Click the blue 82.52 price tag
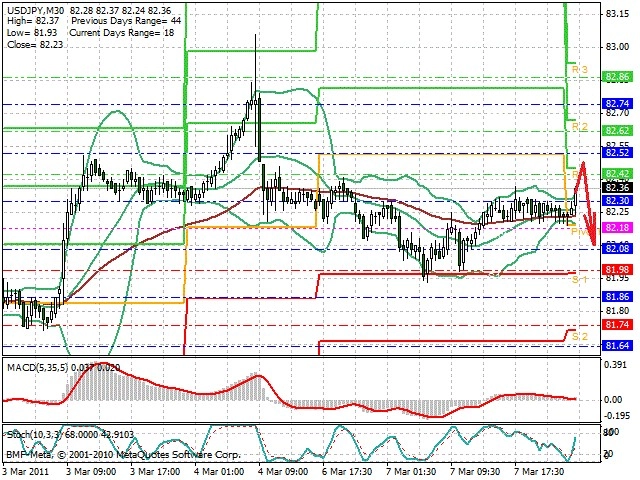Viewport: 640px width, 480px height. [x=617, y=153]
